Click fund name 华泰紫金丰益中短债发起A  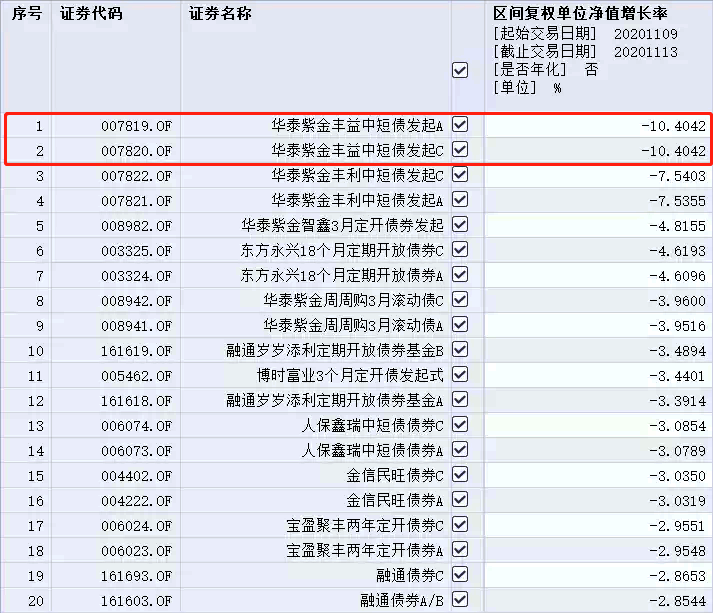357,125
